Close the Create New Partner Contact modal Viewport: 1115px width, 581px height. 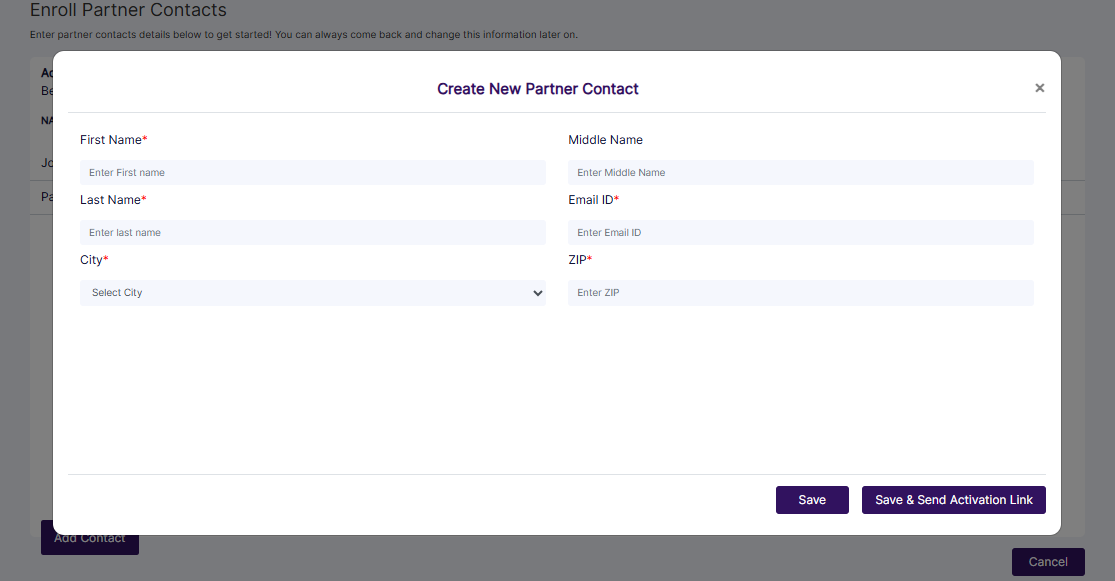pos(1039,87)
